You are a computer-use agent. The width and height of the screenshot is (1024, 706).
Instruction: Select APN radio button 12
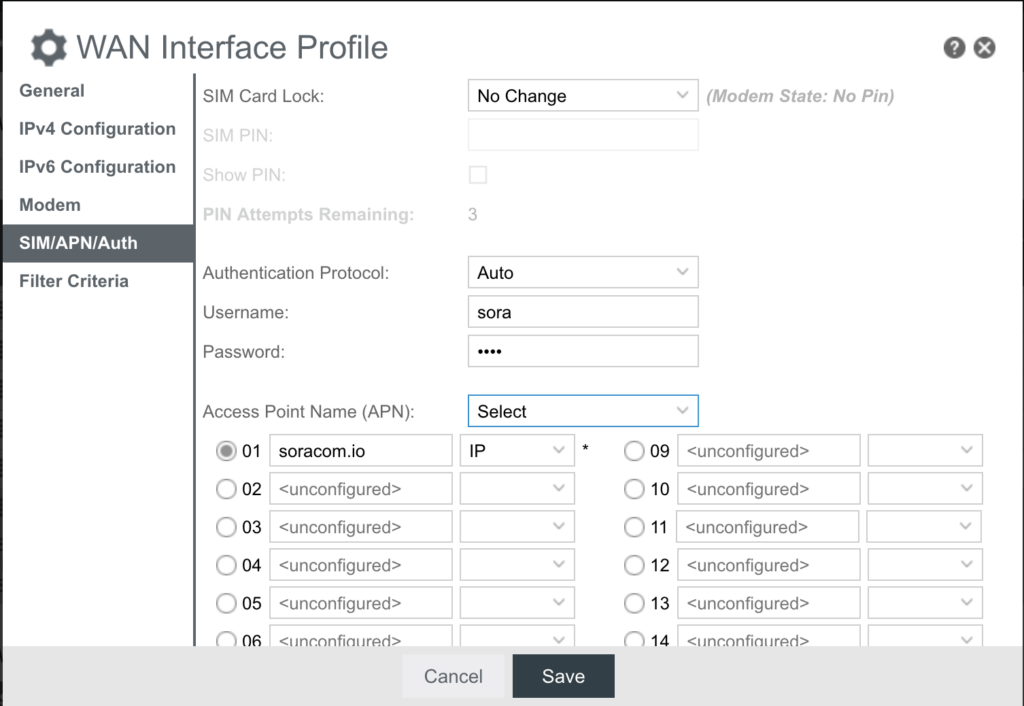pyautogui.click(x=634, y=565)
